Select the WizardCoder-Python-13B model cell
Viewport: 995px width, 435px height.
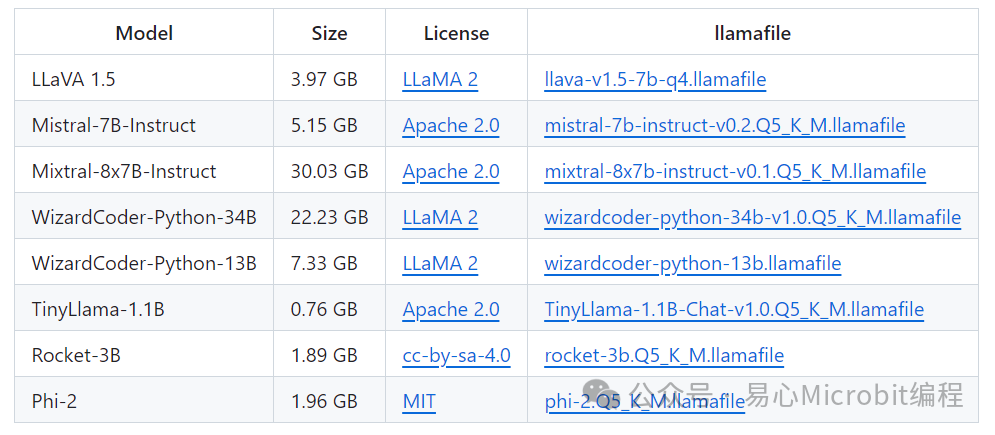[x=145, y=262]
